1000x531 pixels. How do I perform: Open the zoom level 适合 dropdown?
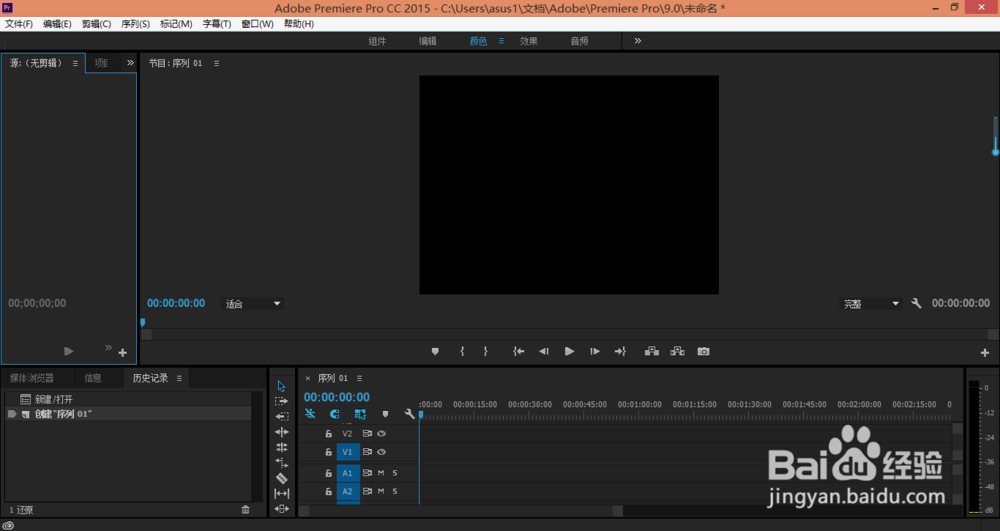pyautogui.click(x=253, y=304)
